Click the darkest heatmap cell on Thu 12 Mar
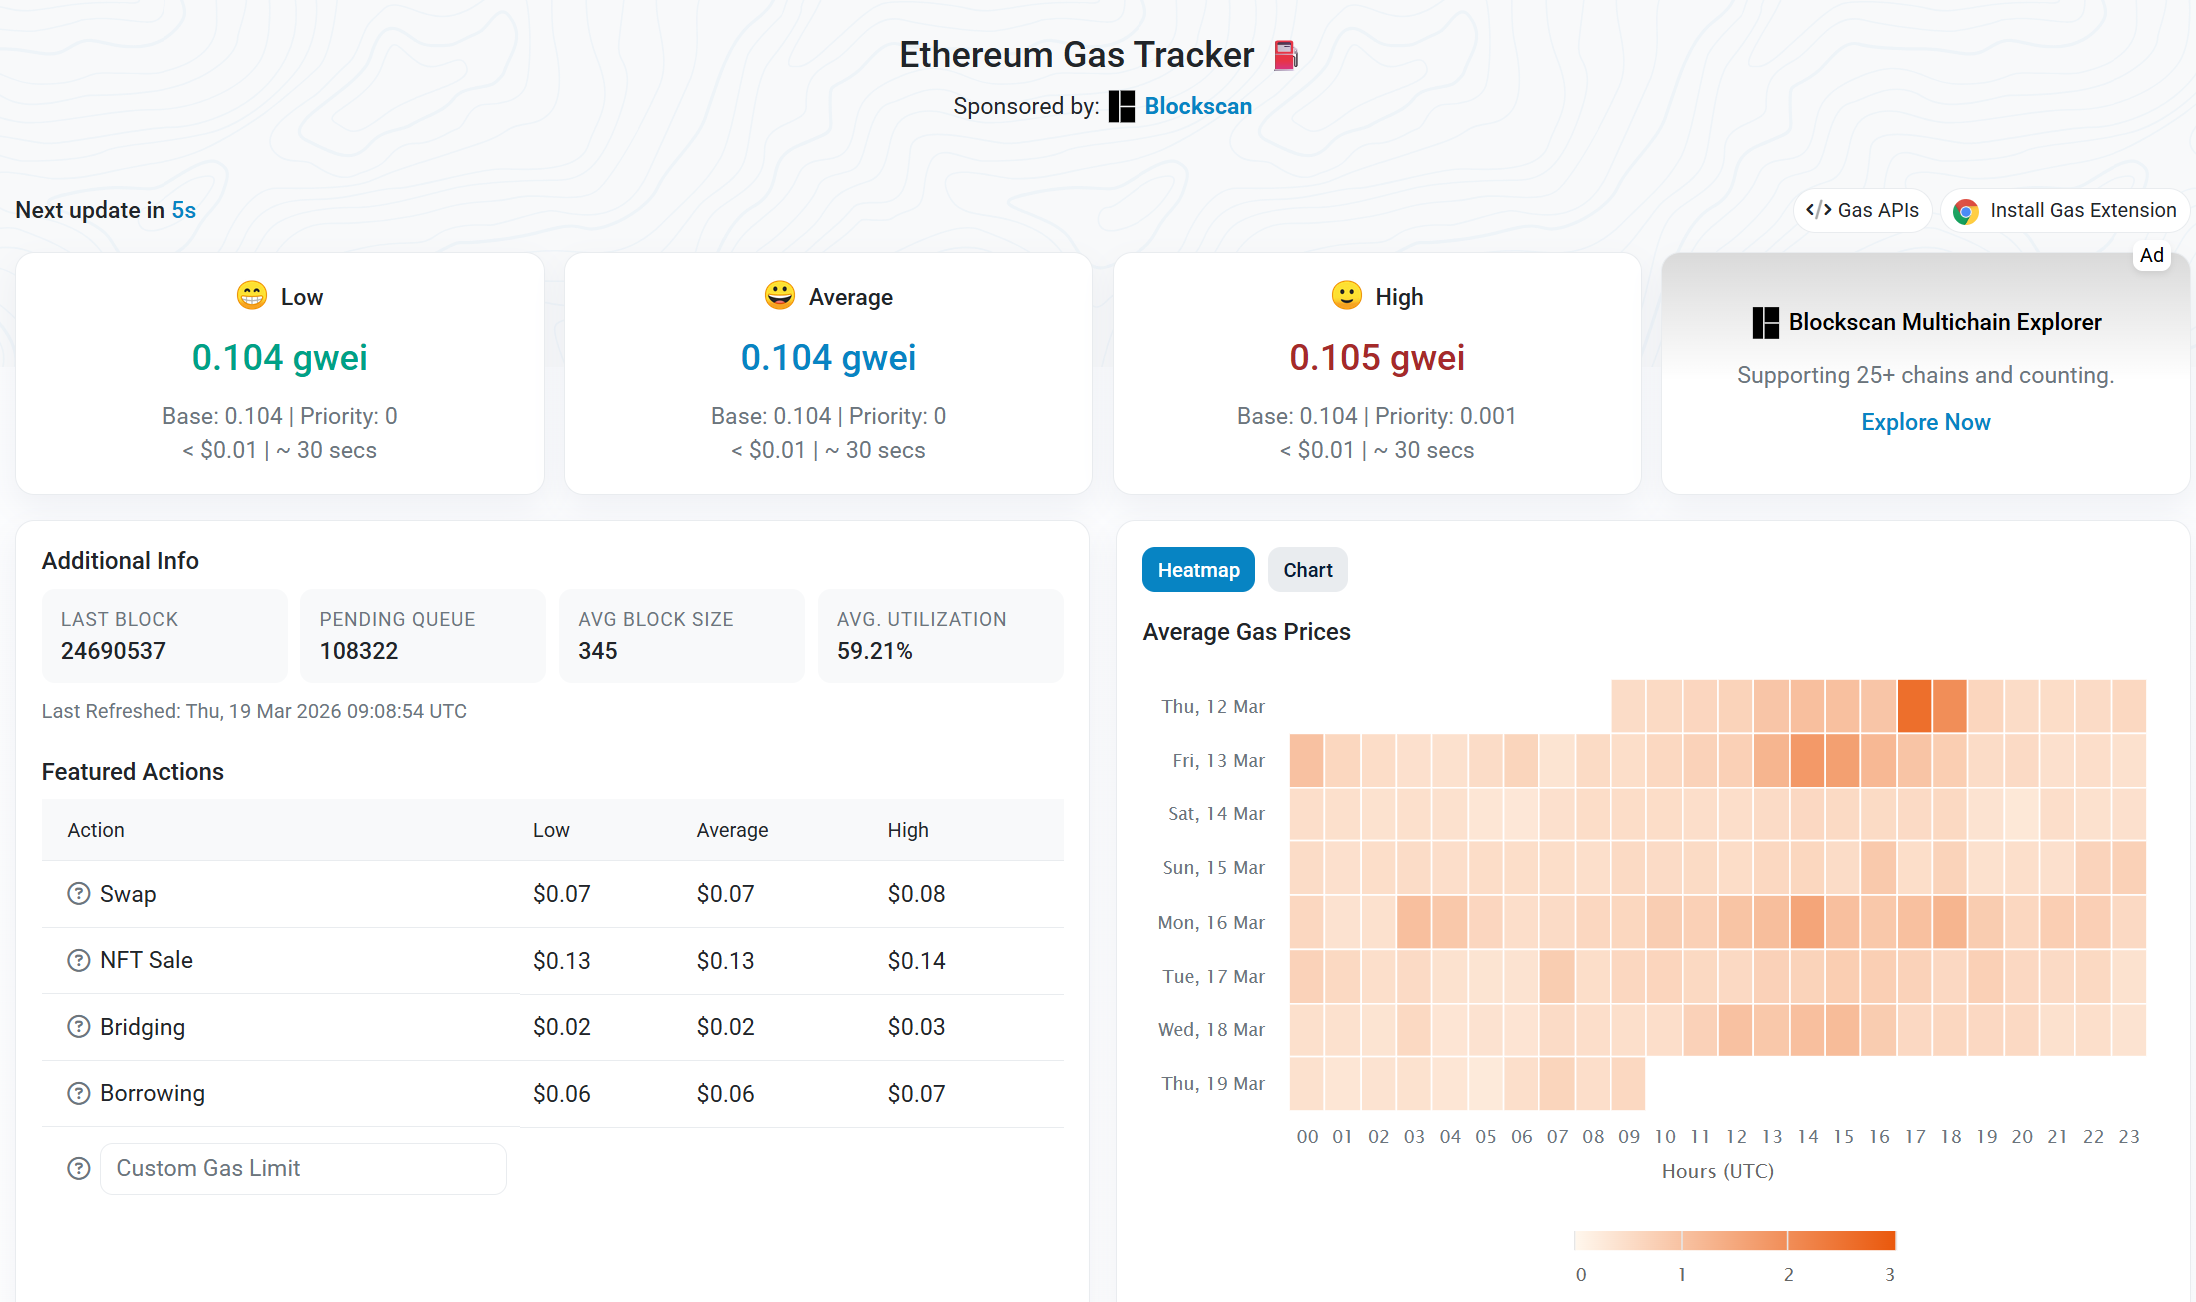2196x1302 pixels. click(x=1914, y=706)
